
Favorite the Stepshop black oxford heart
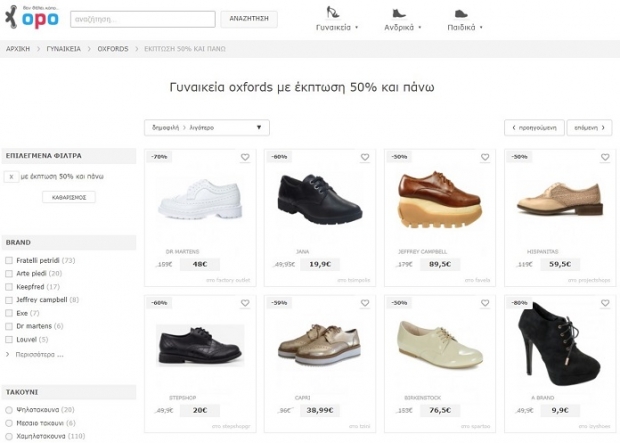tap(245, 303)
